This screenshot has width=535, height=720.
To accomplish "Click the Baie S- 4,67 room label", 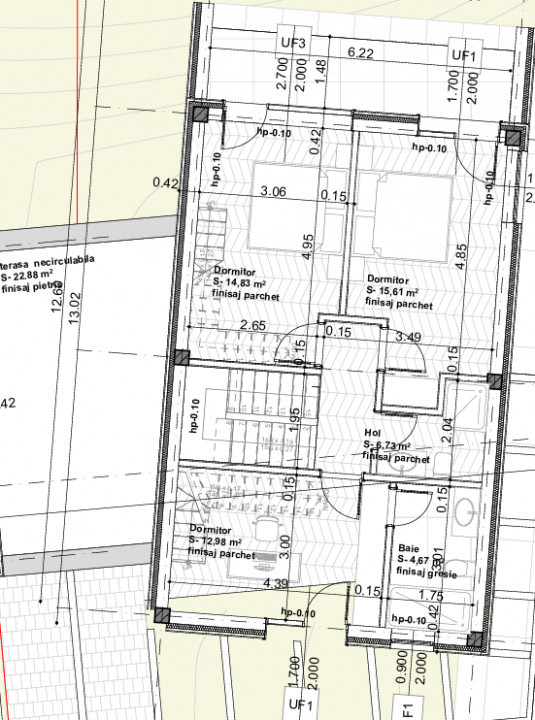I will click(427, 561).
